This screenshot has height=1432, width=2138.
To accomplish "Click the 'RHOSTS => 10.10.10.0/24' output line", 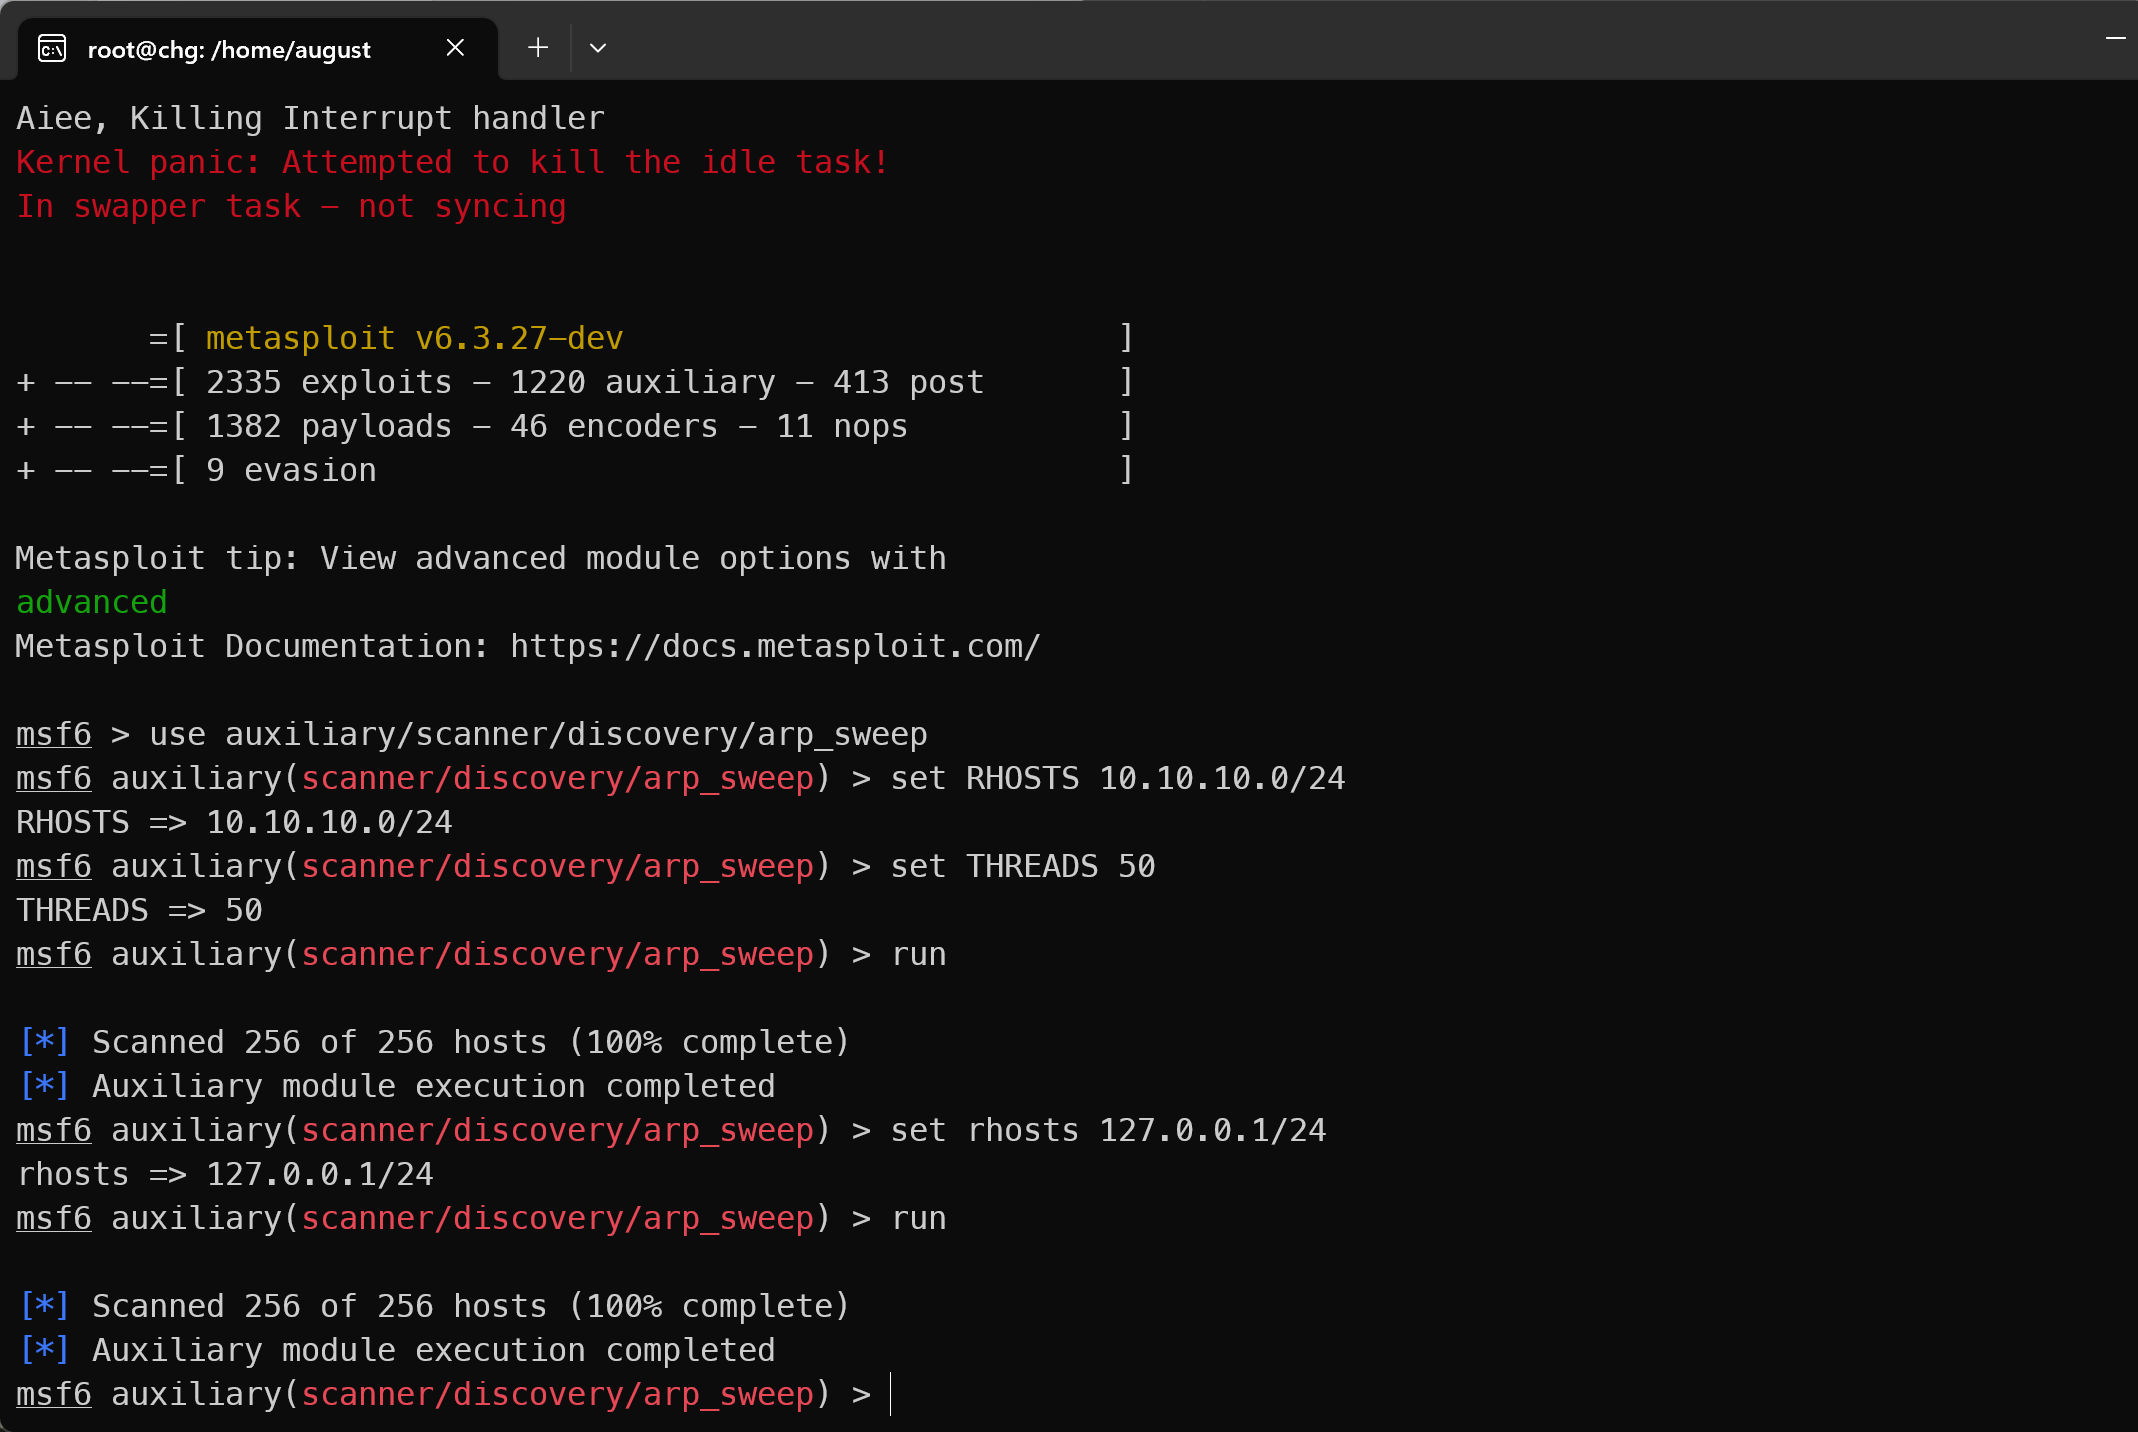I will [234, 822].
